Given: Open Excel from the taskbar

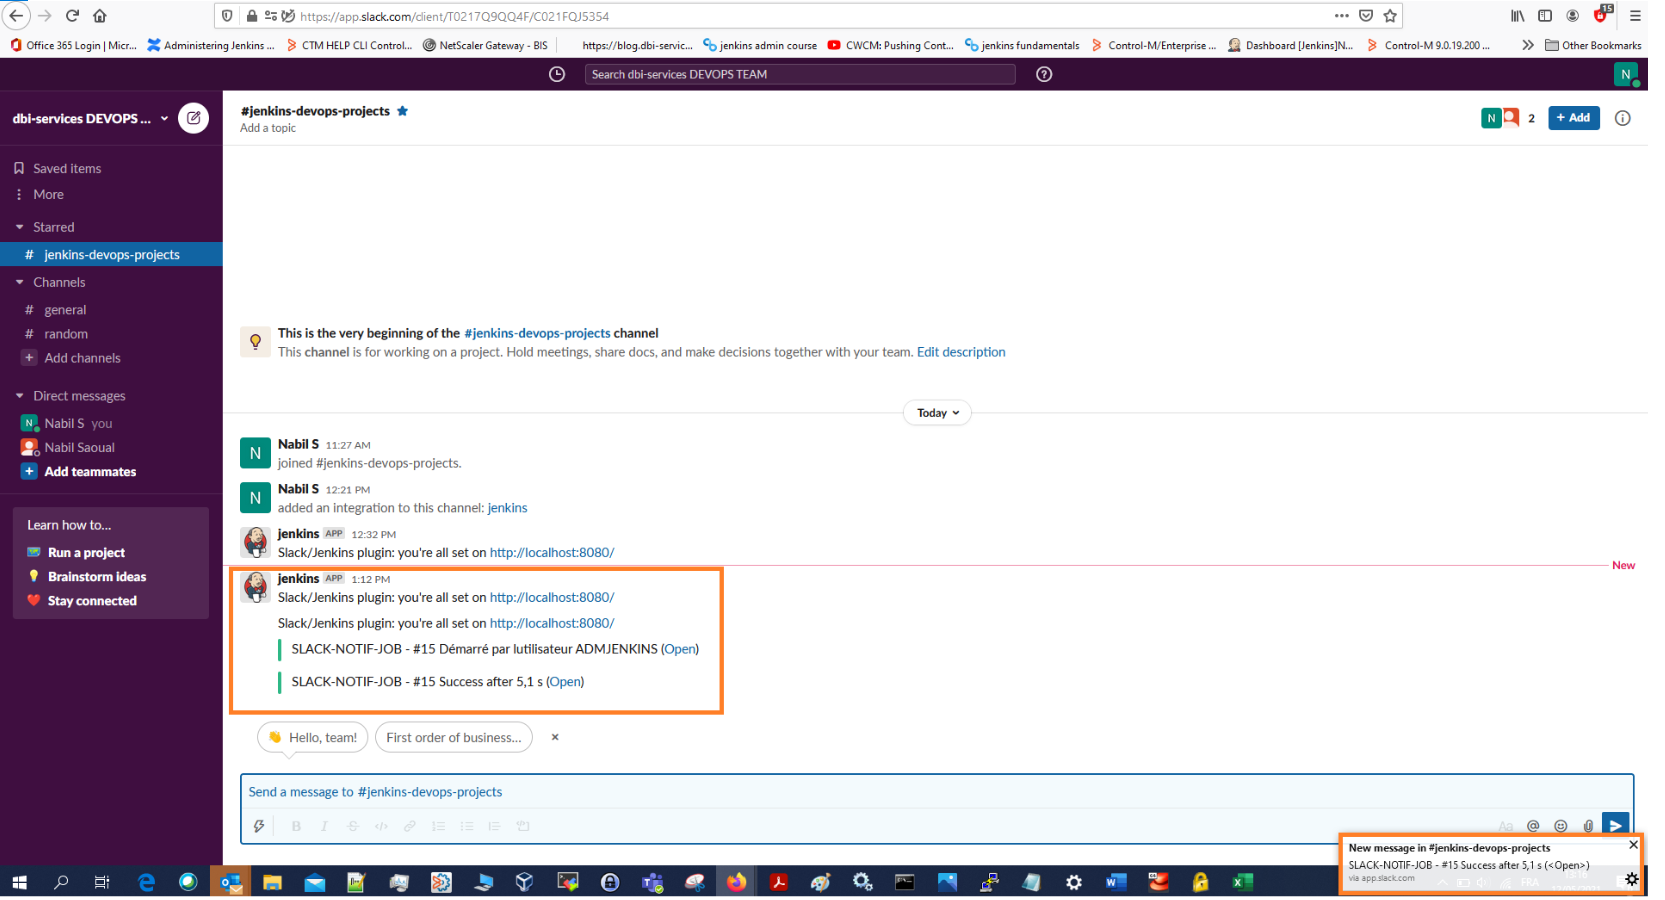Looking at the screenshot, I should pyautogui.click(x=1242, y=882).
